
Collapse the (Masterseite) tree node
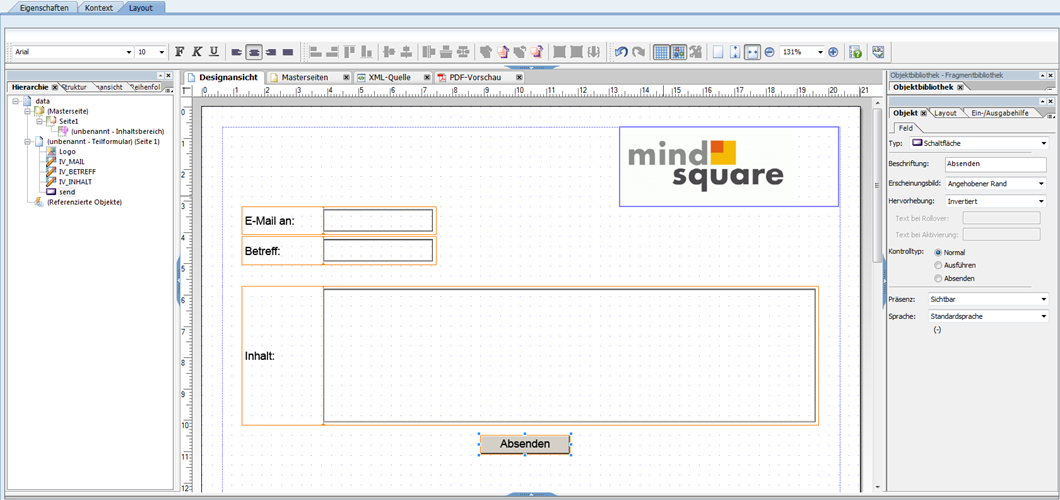click(27, 111)
